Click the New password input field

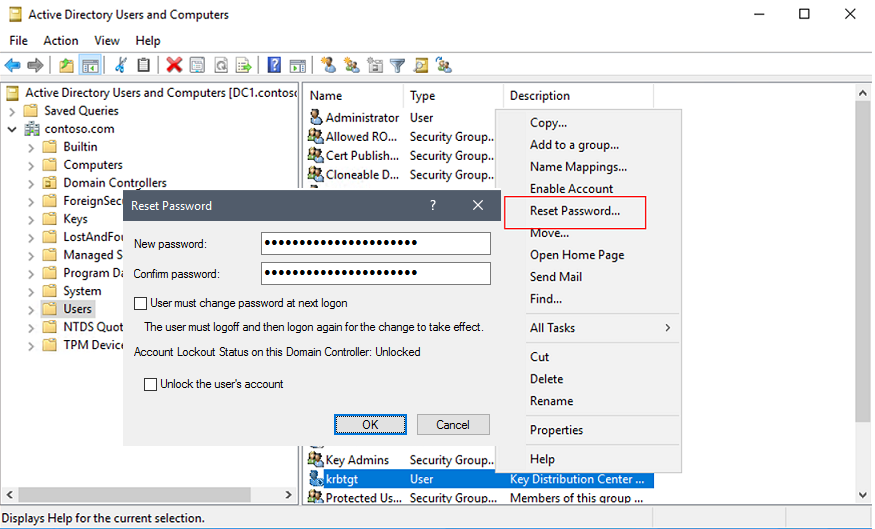pos(376,243)
